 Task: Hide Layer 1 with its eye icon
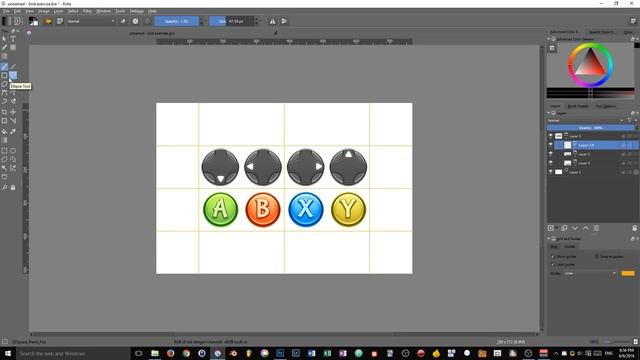[550, 172]
